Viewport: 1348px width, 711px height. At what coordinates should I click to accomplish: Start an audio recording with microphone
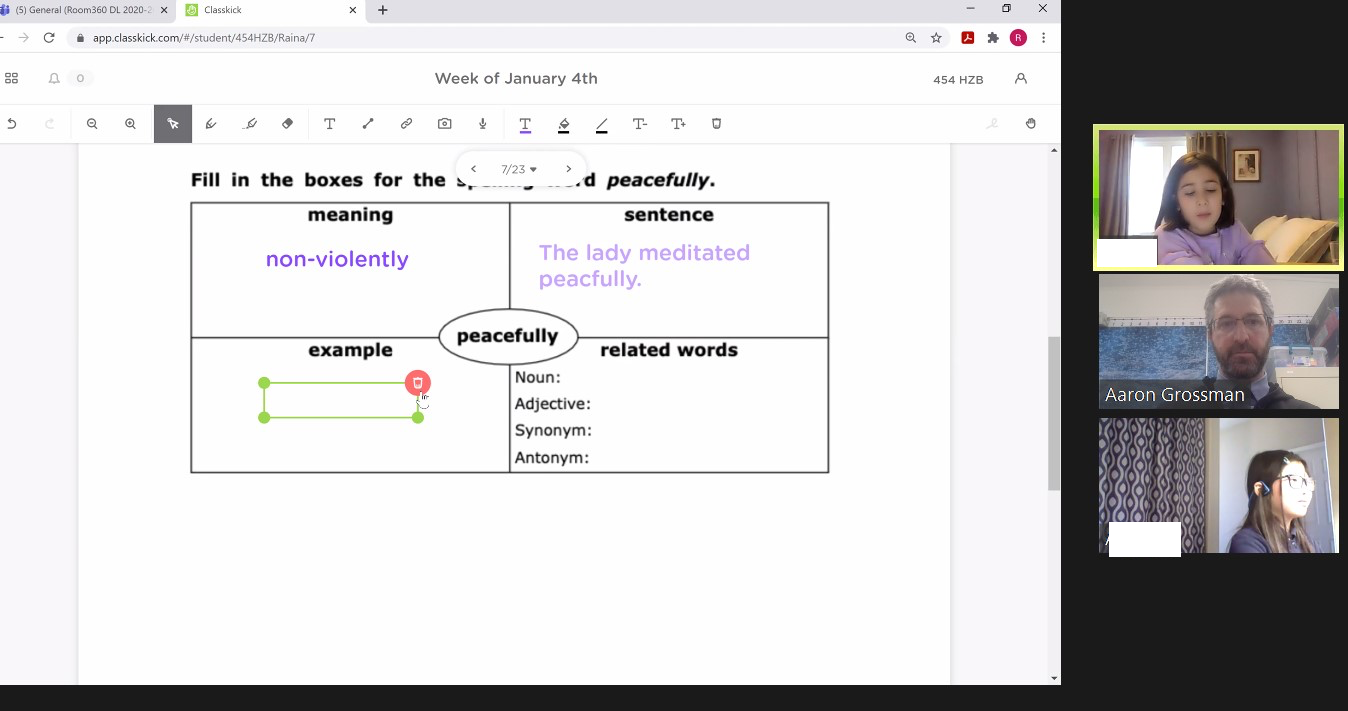click(483, 124)
